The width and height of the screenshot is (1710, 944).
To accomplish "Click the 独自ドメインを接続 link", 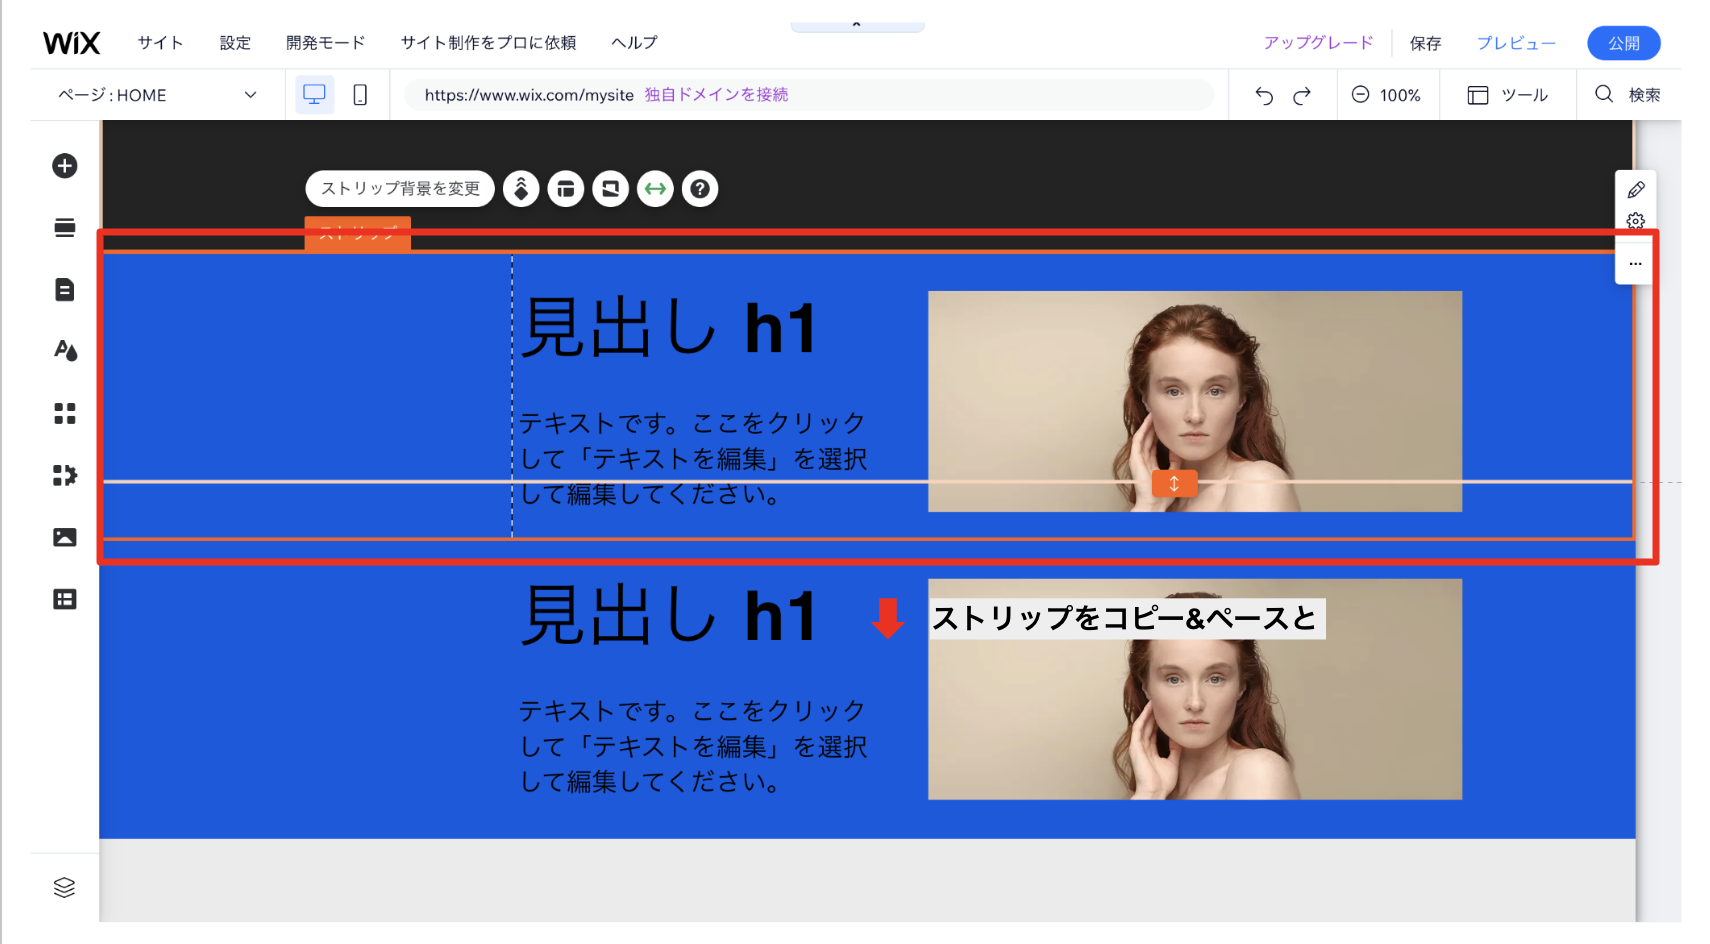I will (716, 94).
